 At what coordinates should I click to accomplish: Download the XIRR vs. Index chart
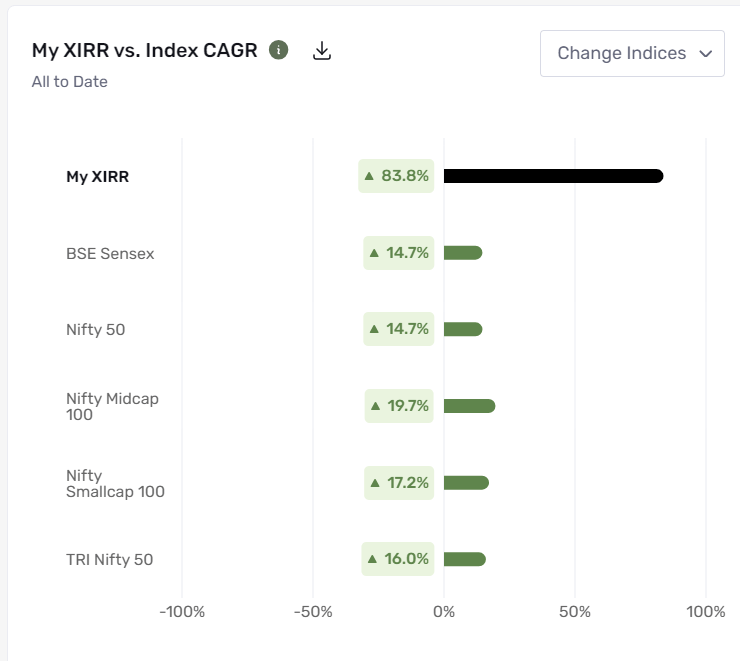tap(321, 51)
